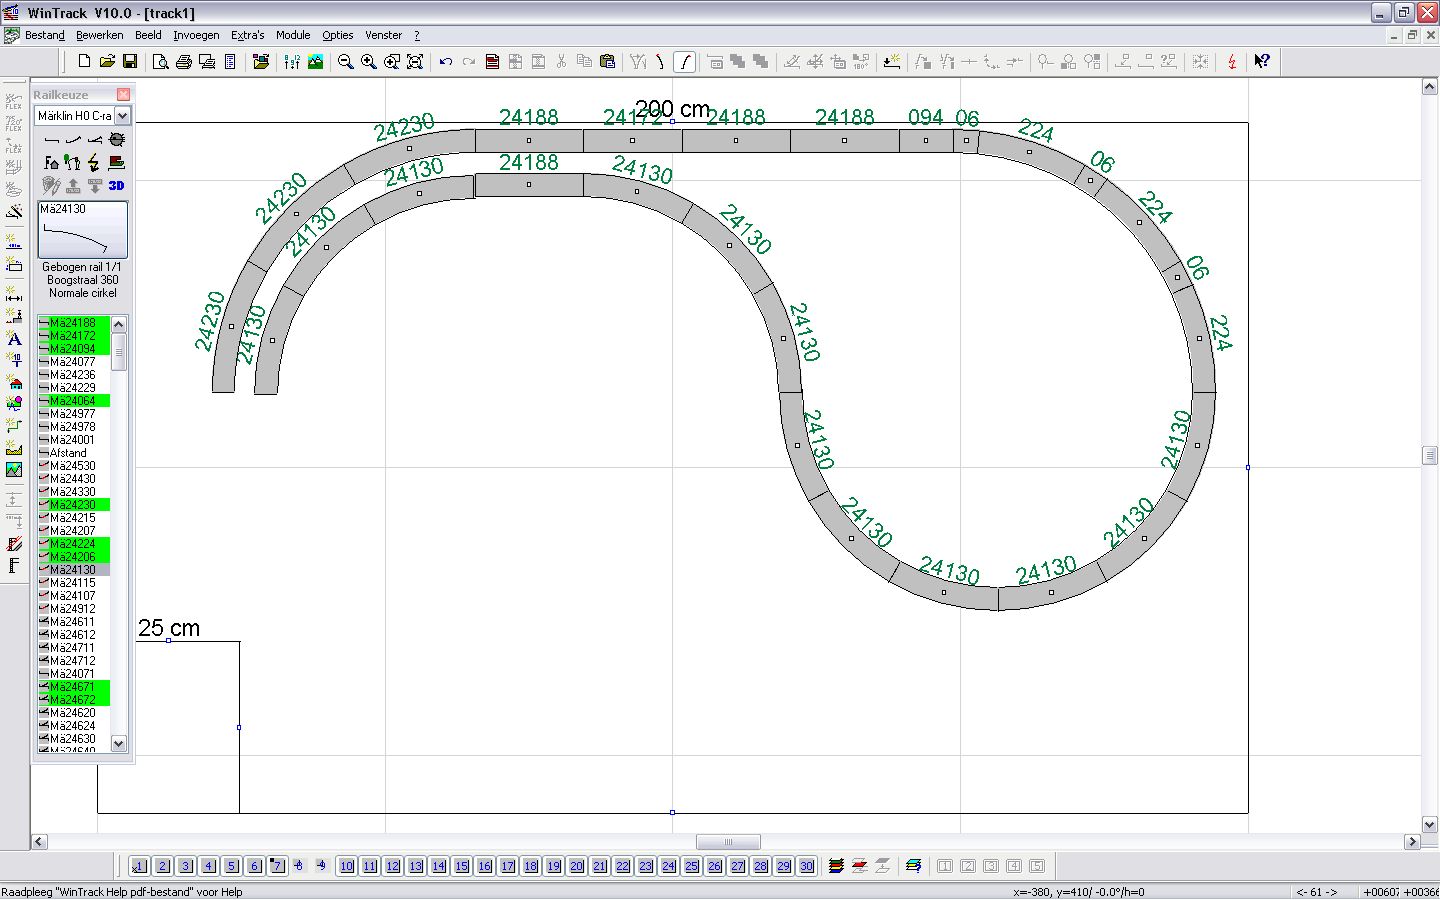This screenshot has height=900, width=1440.
Task: Toggle layer 25 button
Action: coord(691,866)
